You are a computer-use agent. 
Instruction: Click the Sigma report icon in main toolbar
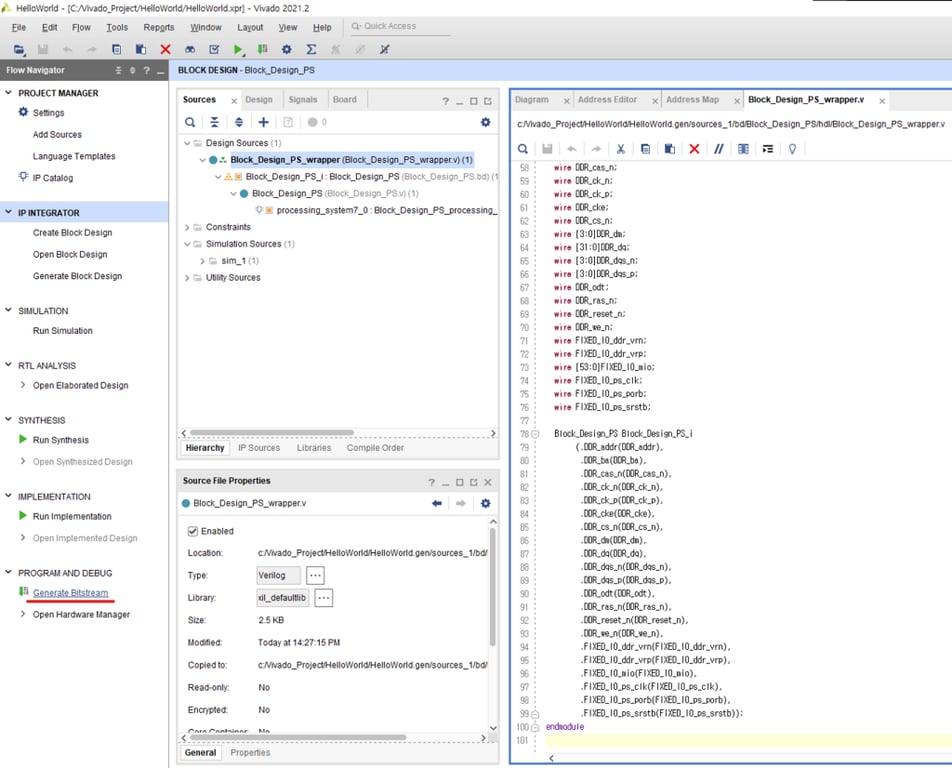[x=311, y=49]
